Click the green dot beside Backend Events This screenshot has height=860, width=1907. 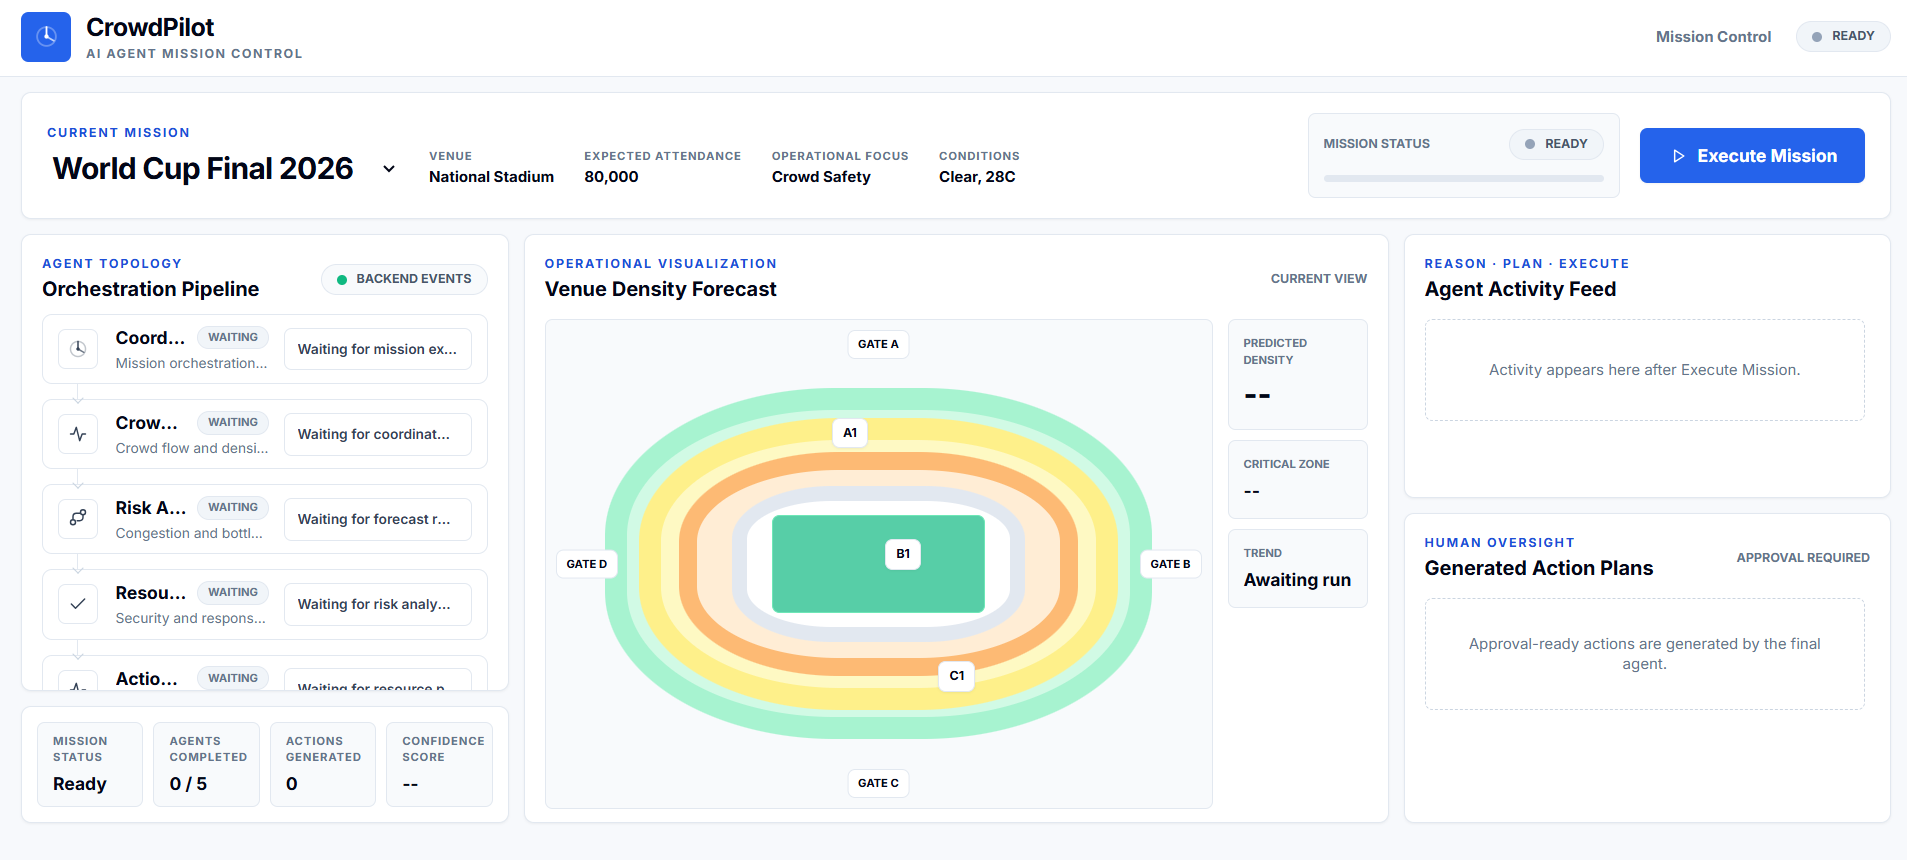pos(342,280)
